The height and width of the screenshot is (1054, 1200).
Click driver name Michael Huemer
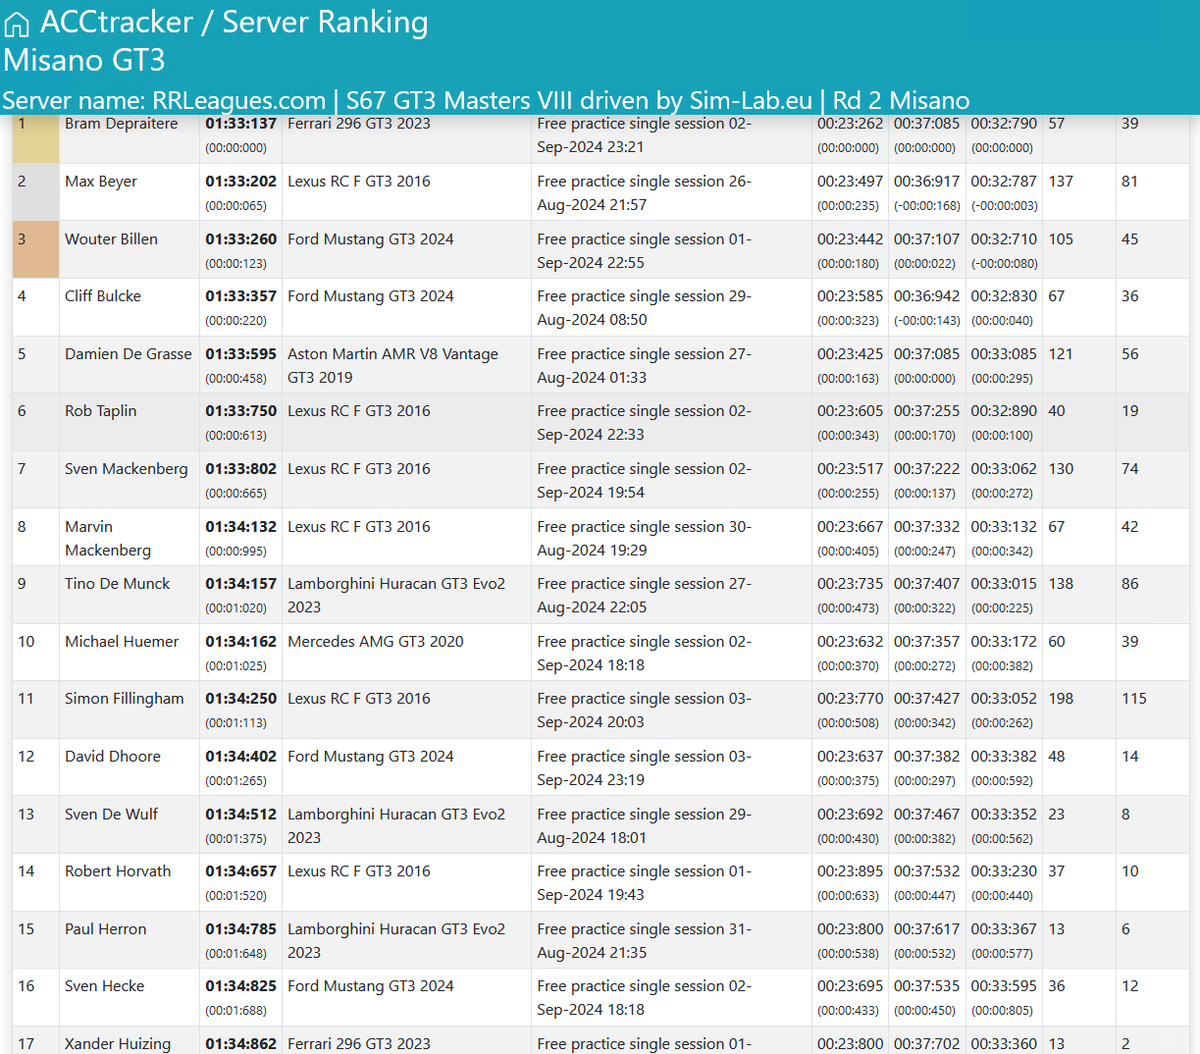(x=122, y=642)
